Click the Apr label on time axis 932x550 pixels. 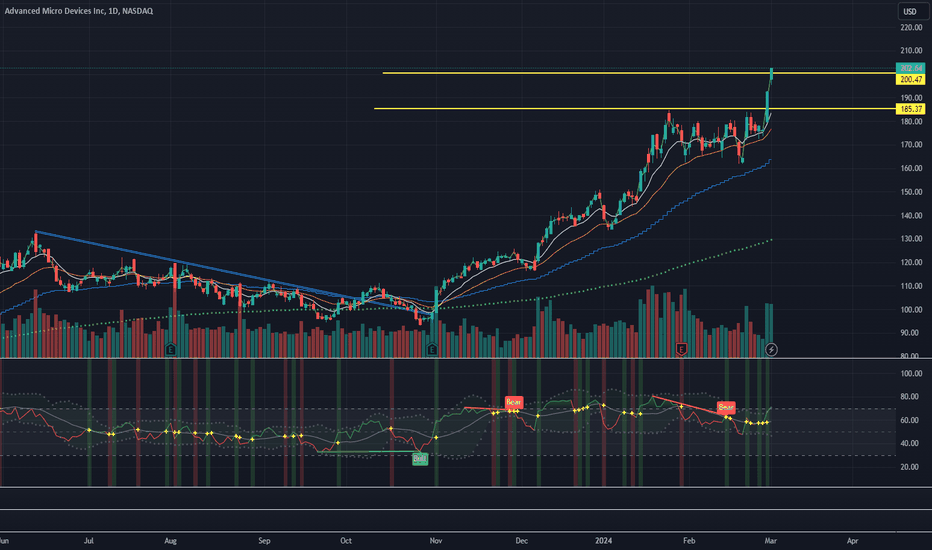coord(852,541)
